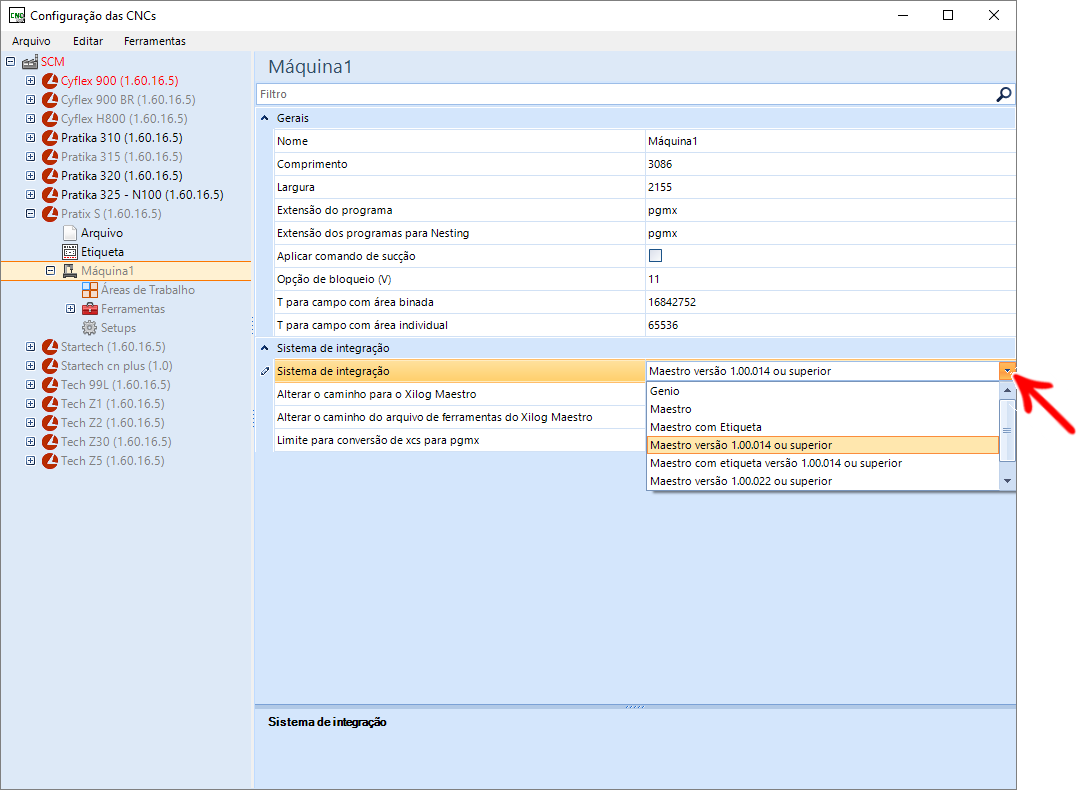Select Startech cn plus (1.0) tree row
Image resolution: width=1088 pixels, height=790 pixels.
[117, 366]
